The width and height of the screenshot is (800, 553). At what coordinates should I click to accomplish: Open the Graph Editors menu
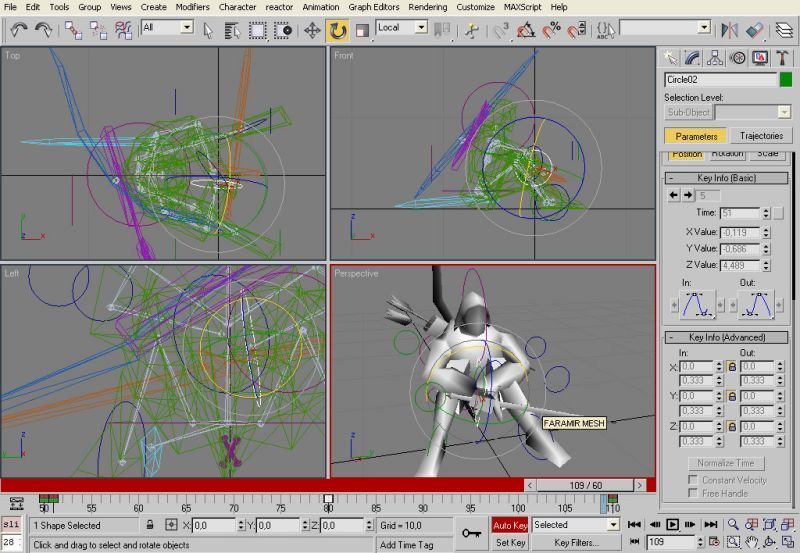pyautogui.click(x=373, y=7)
